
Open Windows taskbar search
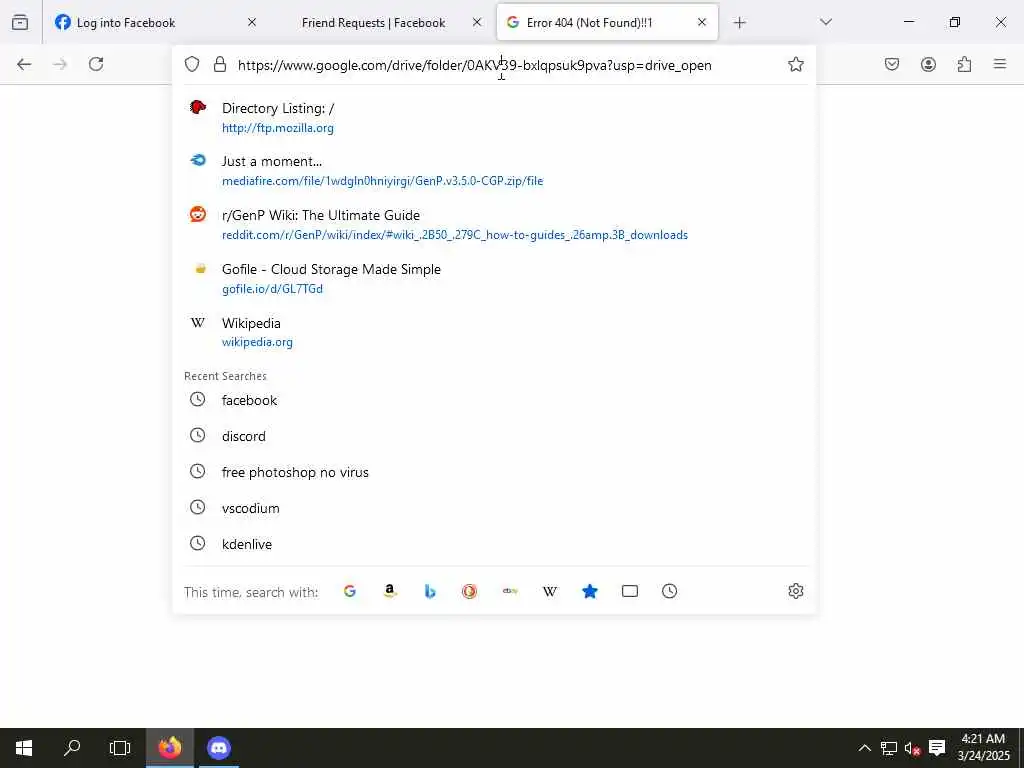(72, 748)
